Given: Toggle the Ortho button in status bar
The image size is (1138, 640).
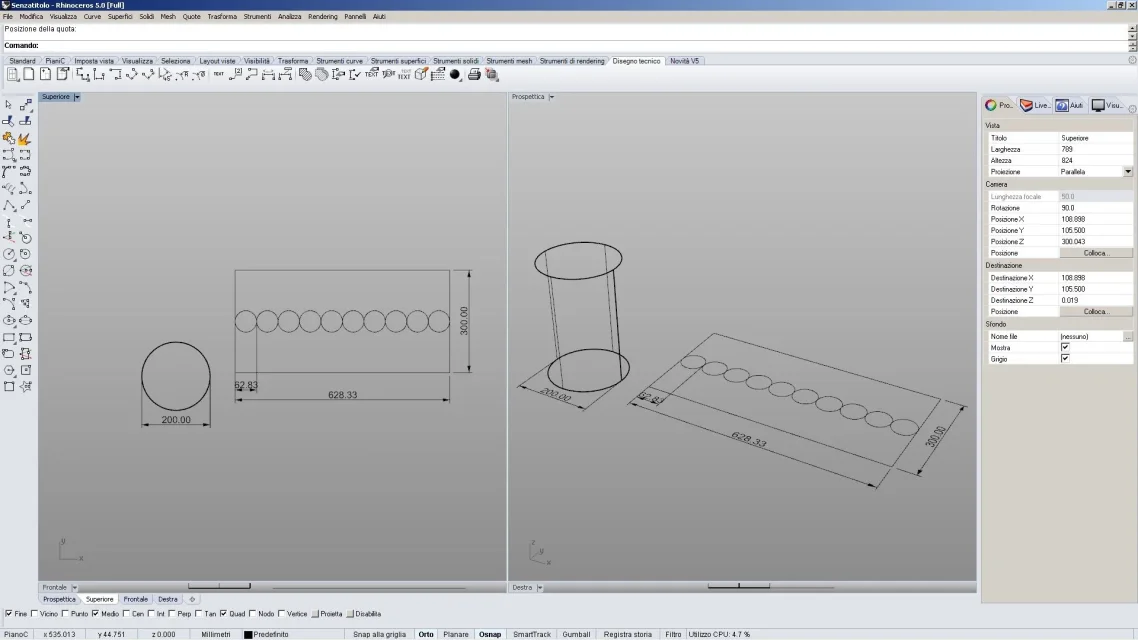Looking at the screenshot, I should [x=426, y=634].
